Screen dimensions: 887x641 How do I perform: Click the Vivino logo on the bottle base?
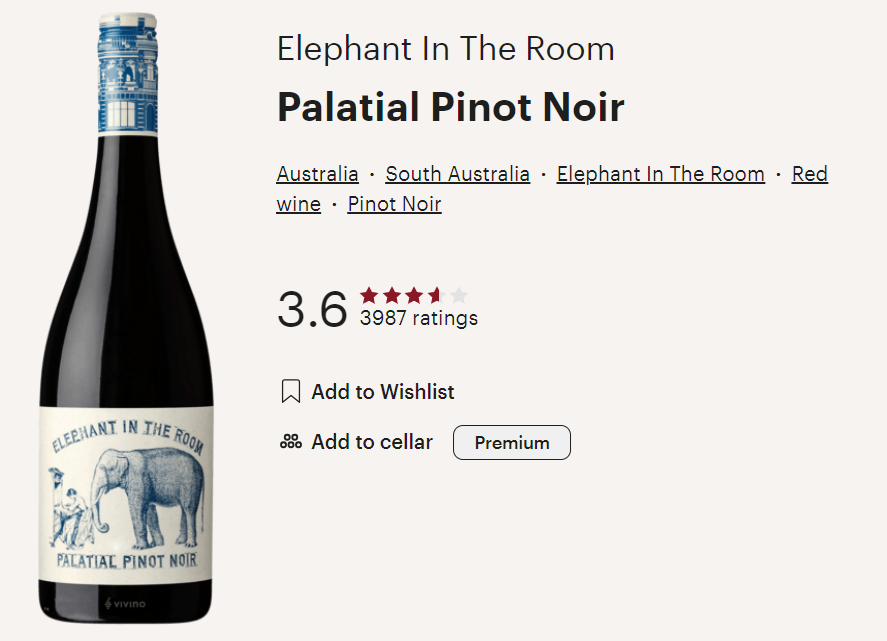(125, 604)
